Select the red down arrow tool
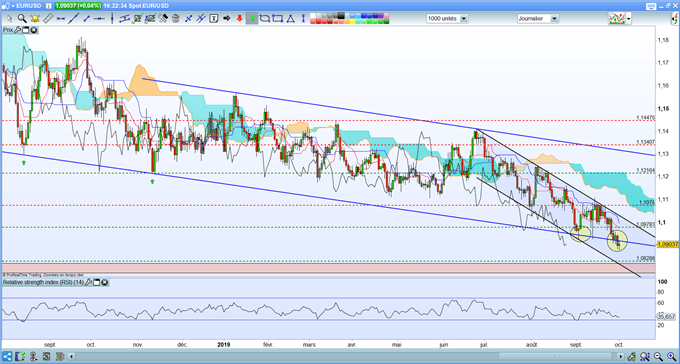This screenshot has height=364, width=680. (x=239, y=18)
